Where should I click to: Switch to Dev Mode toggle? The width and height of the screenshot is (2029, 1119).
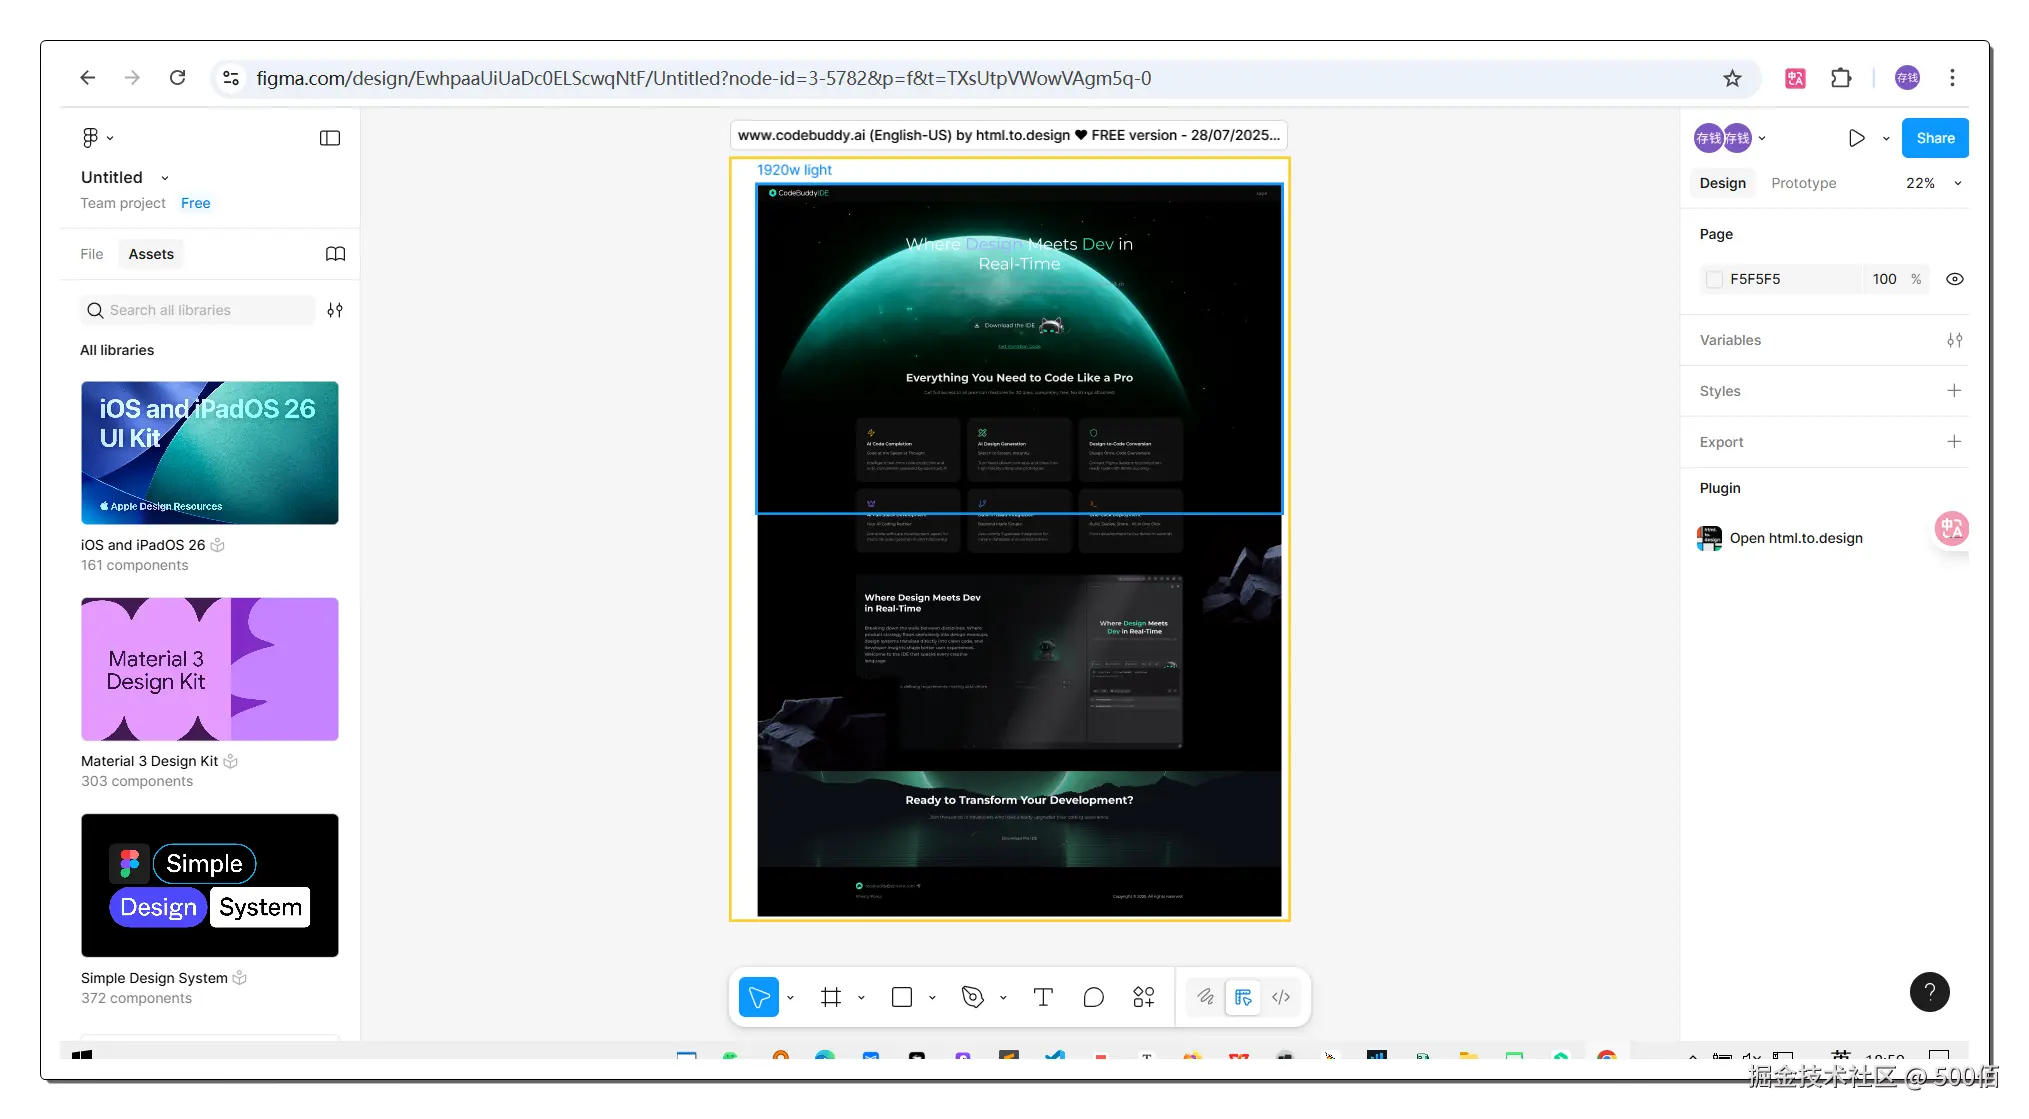click(1281, 997)
